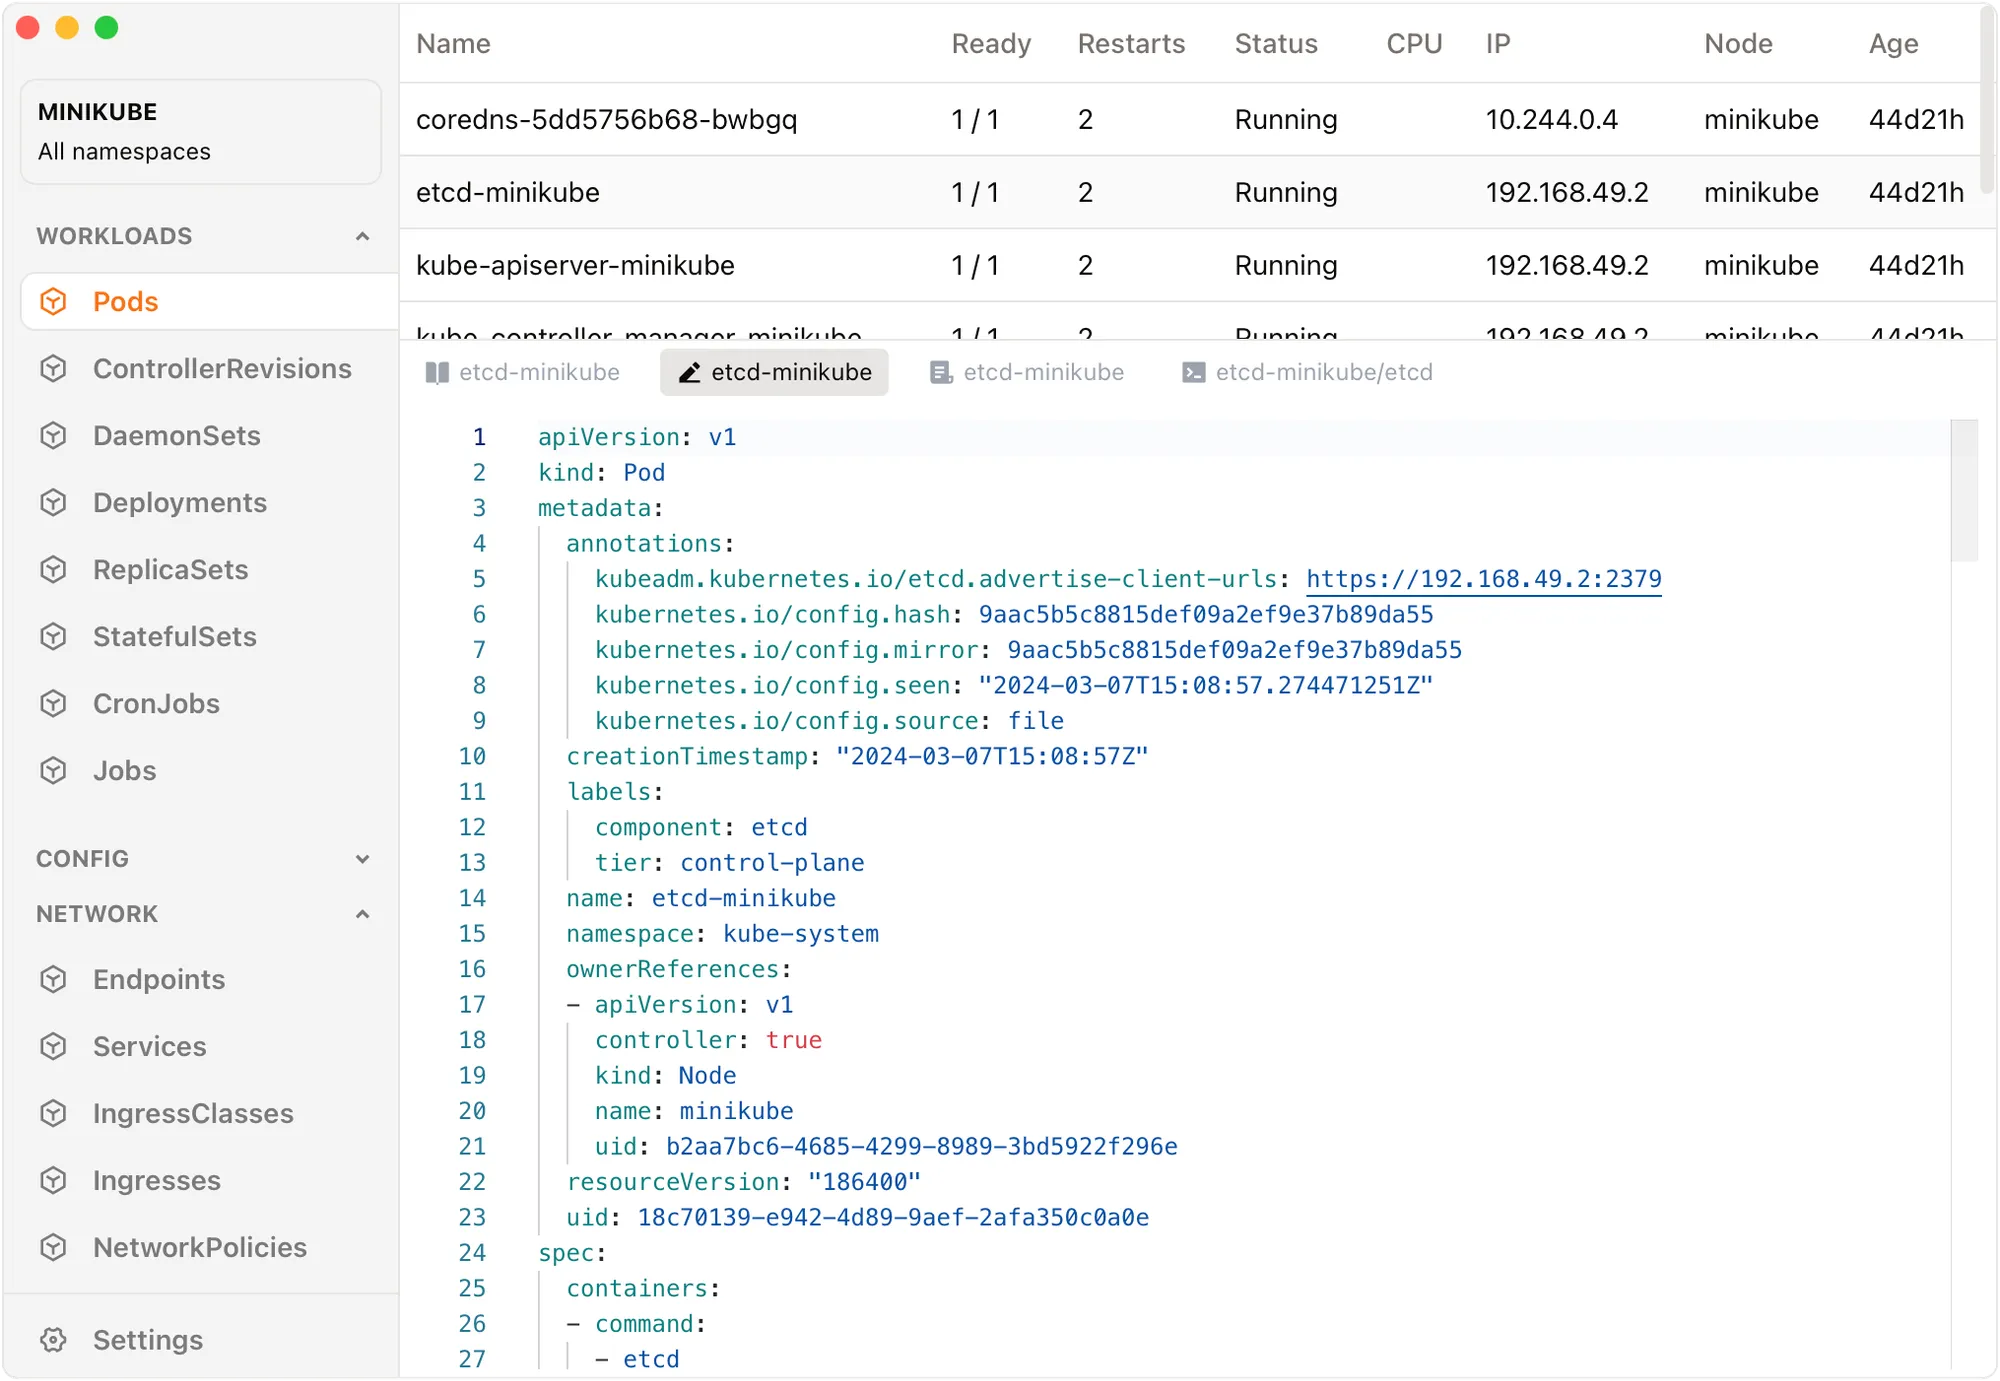Open the etcd-minikube/etcd terminal tab
The image size is (2000, 1381).
pyautogui.click(x=1308, y=373)
